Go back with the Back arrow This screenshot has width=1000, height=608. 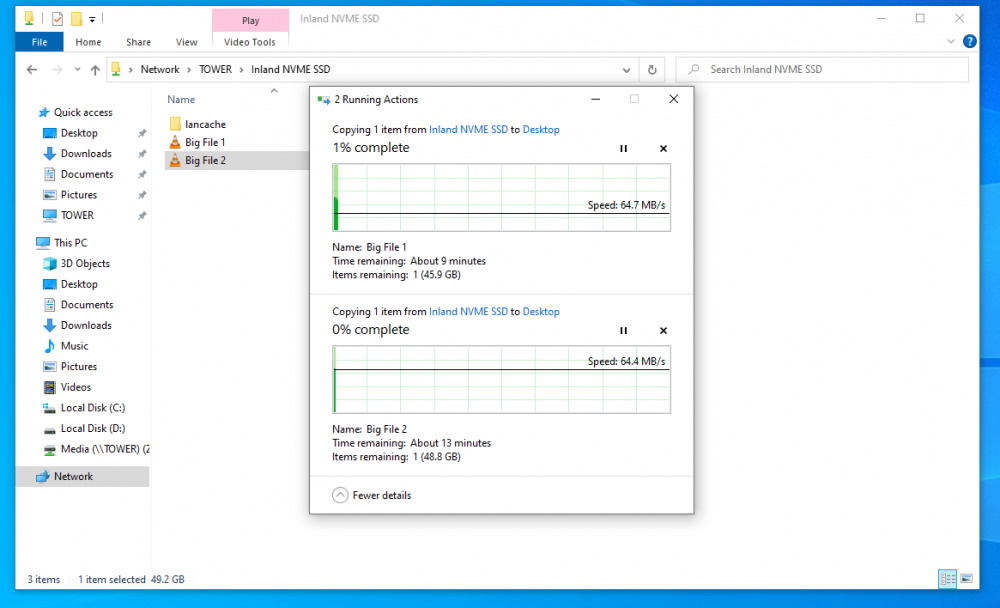point(32,70)
